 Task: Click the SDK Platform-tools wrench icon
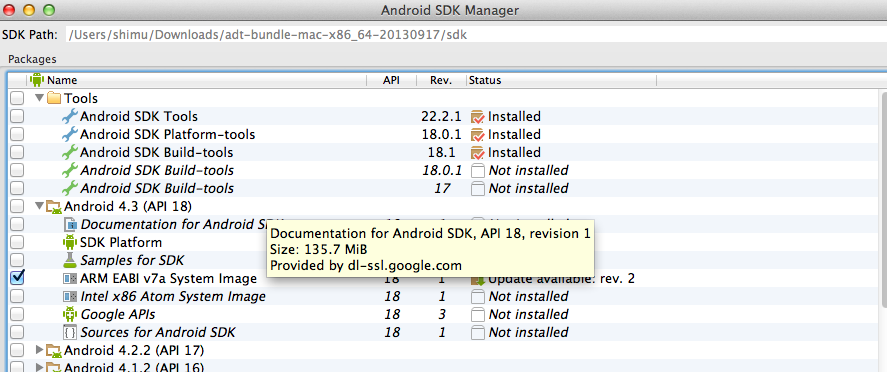tap(70, 135)
